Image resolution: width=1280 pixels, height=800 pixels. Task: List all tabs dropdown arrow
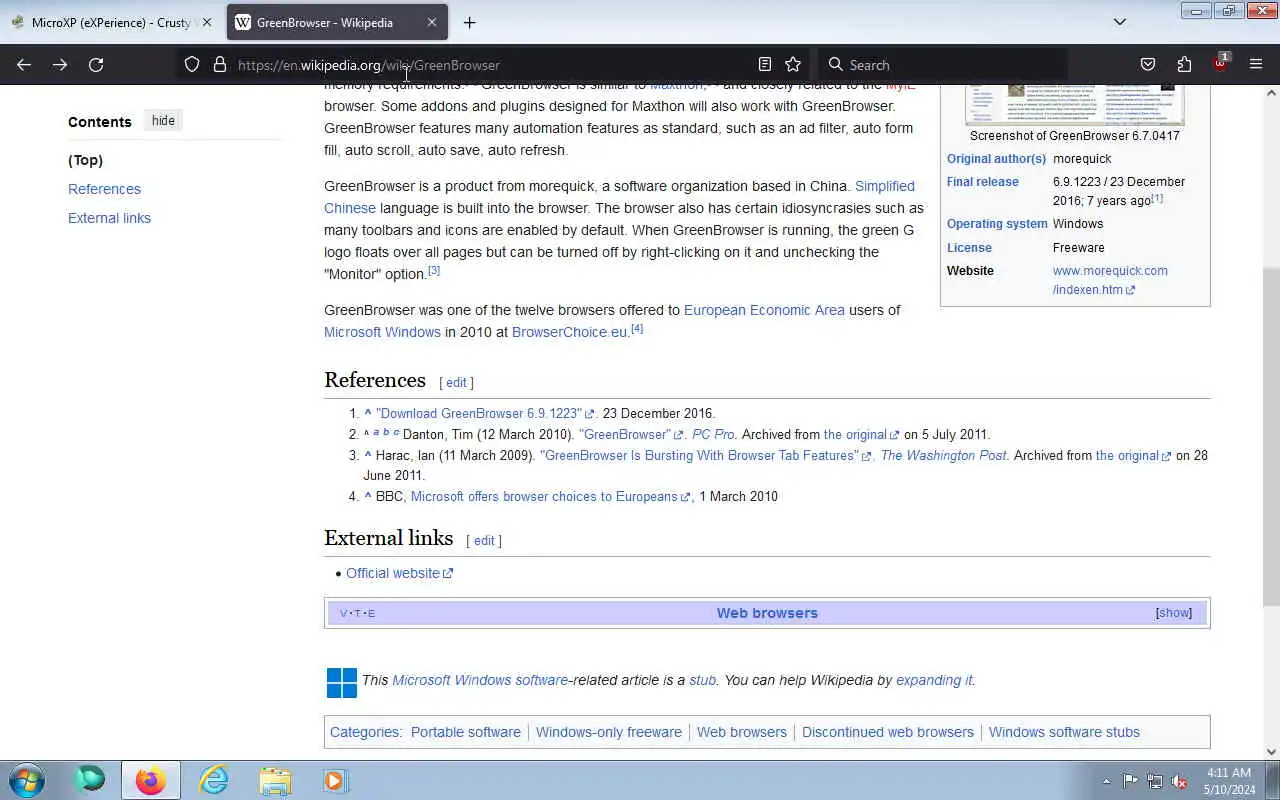(1120, 22)
